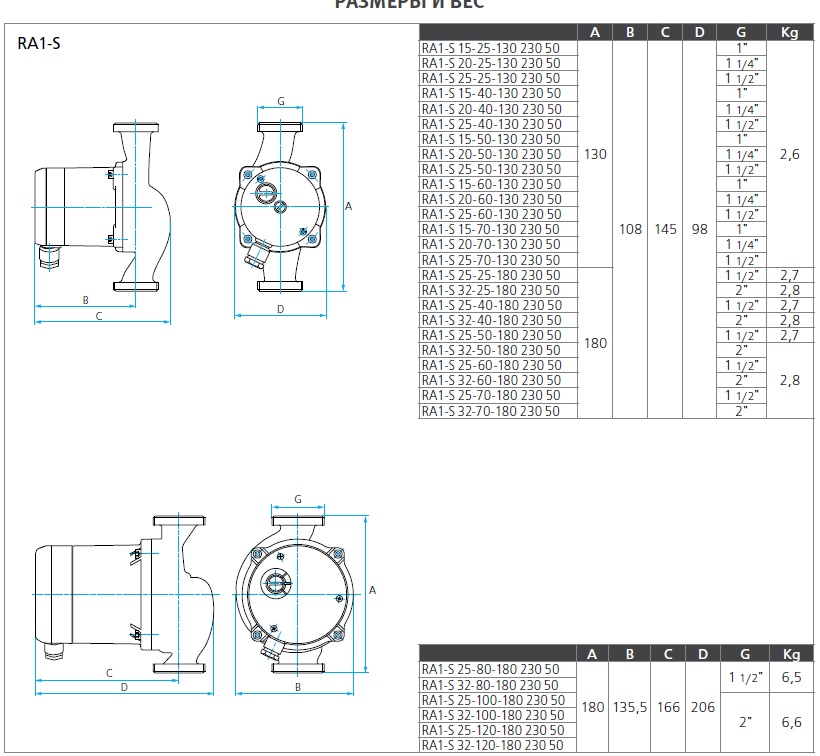The height and width of the screenshot is (756, 820).
Task: Click the 6,6 weight value
Action: 791,723
